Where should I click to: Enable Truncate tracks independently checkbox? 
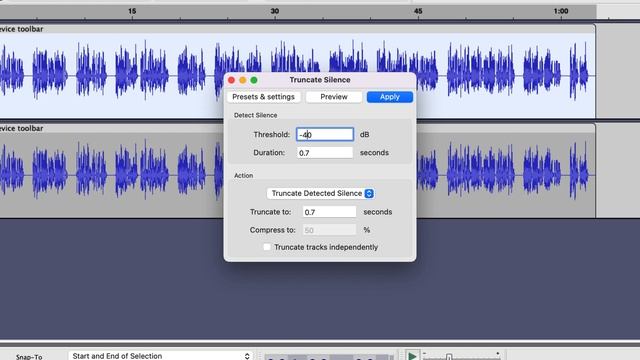tap(267, 247)
